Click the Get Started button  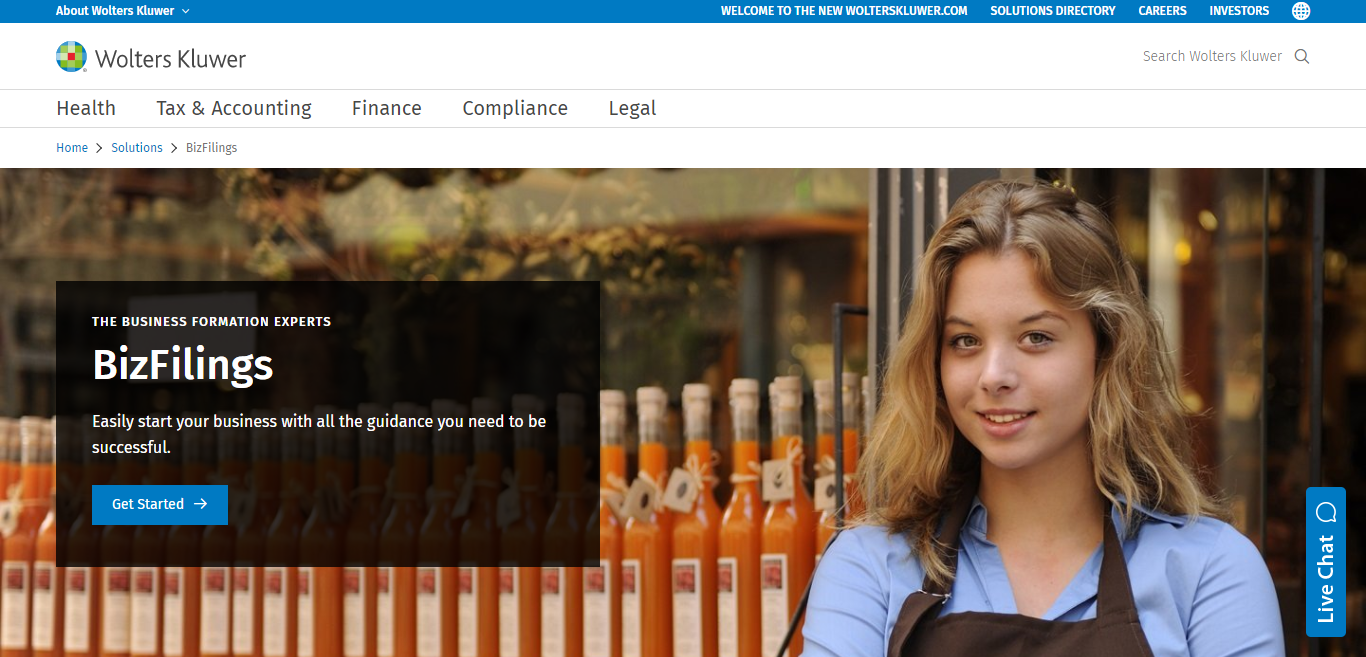point(160,505)
